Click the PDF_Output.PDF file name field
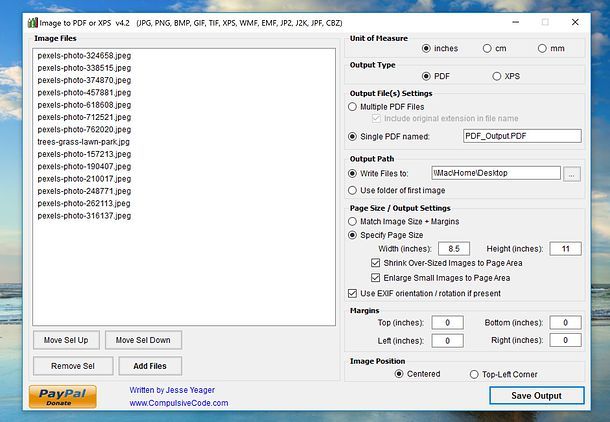The height and width of the screenshot is (422, 610). 522,136
